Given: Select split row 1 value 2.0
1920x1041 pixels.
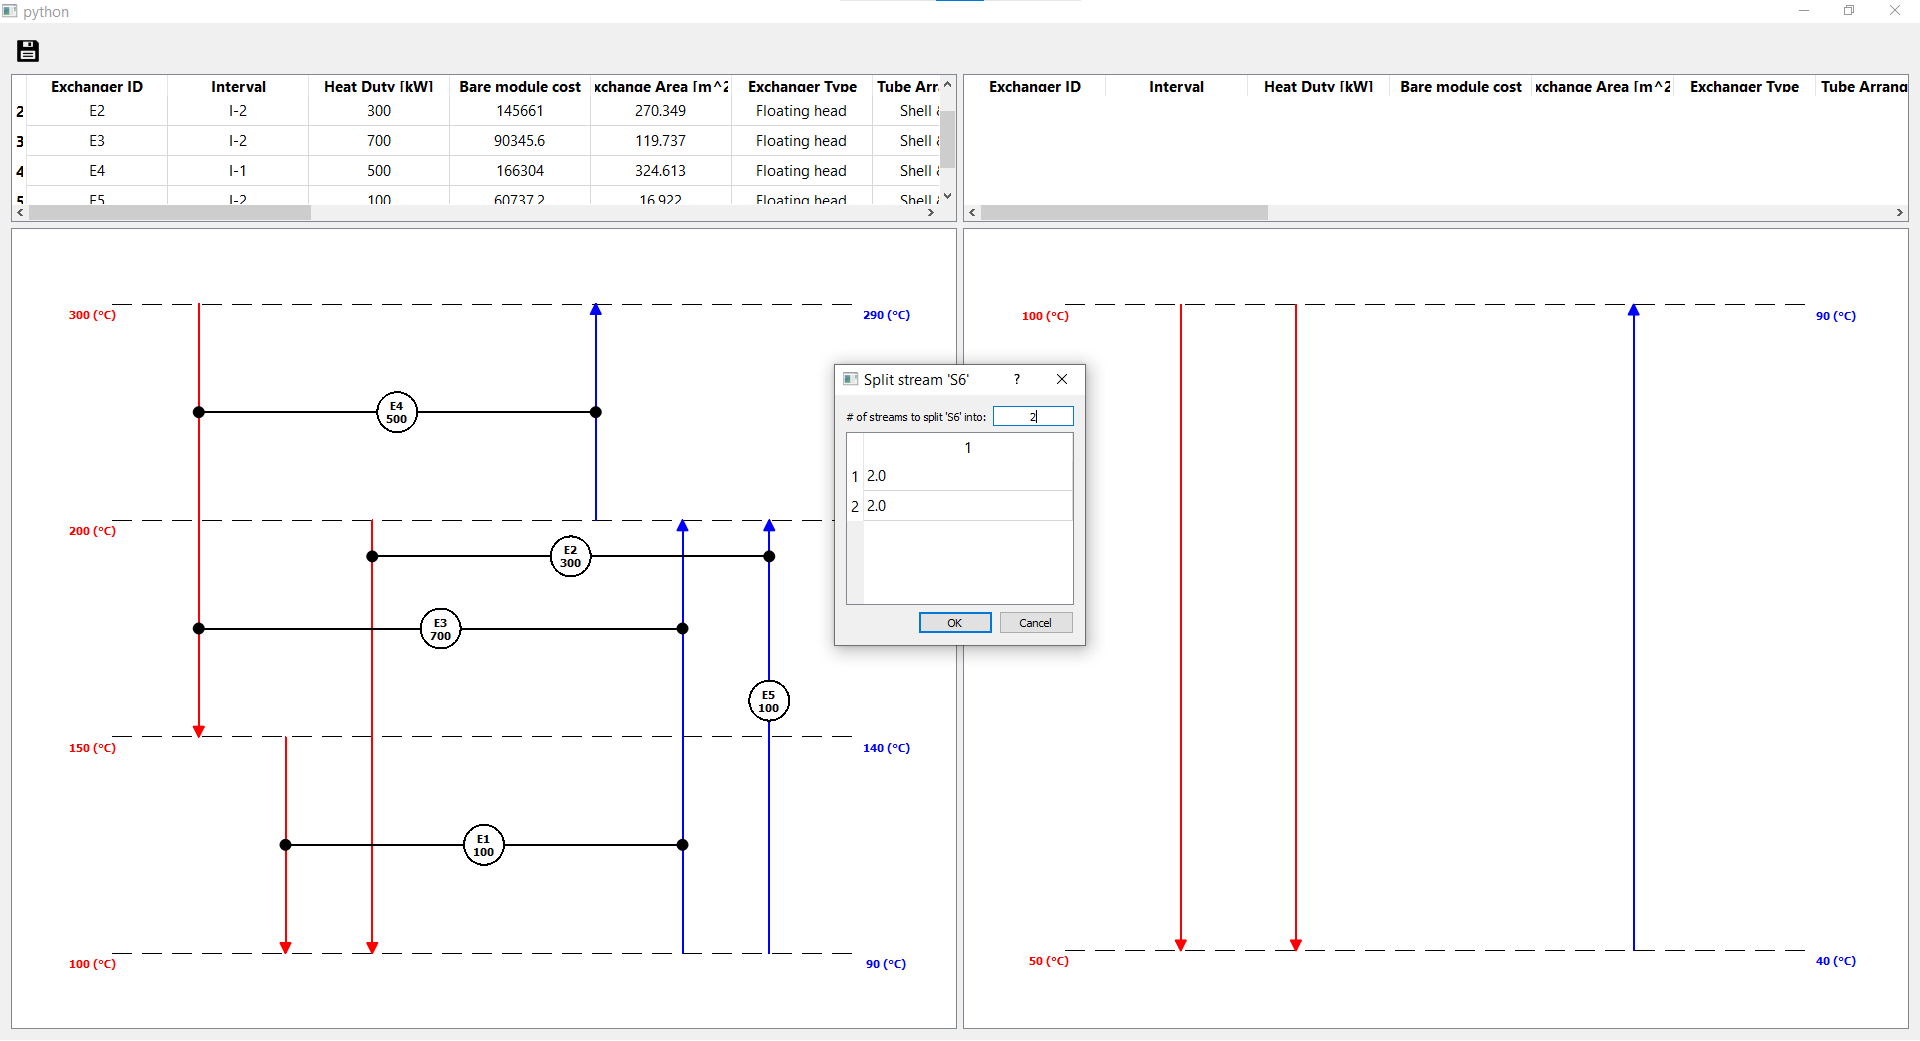Looking at the screenshot, I should point(968,476).
